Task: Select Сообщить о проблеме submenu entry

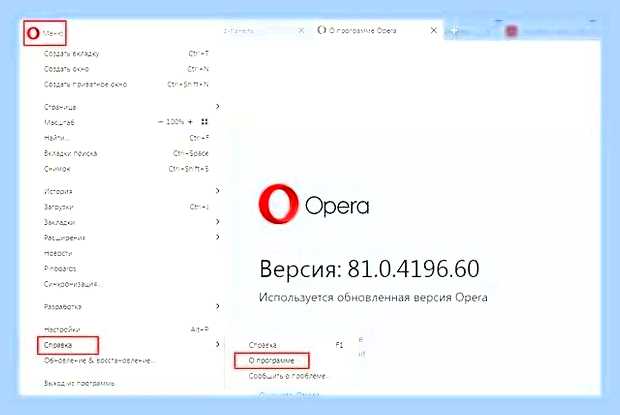Action: click(x=288, y=376)
